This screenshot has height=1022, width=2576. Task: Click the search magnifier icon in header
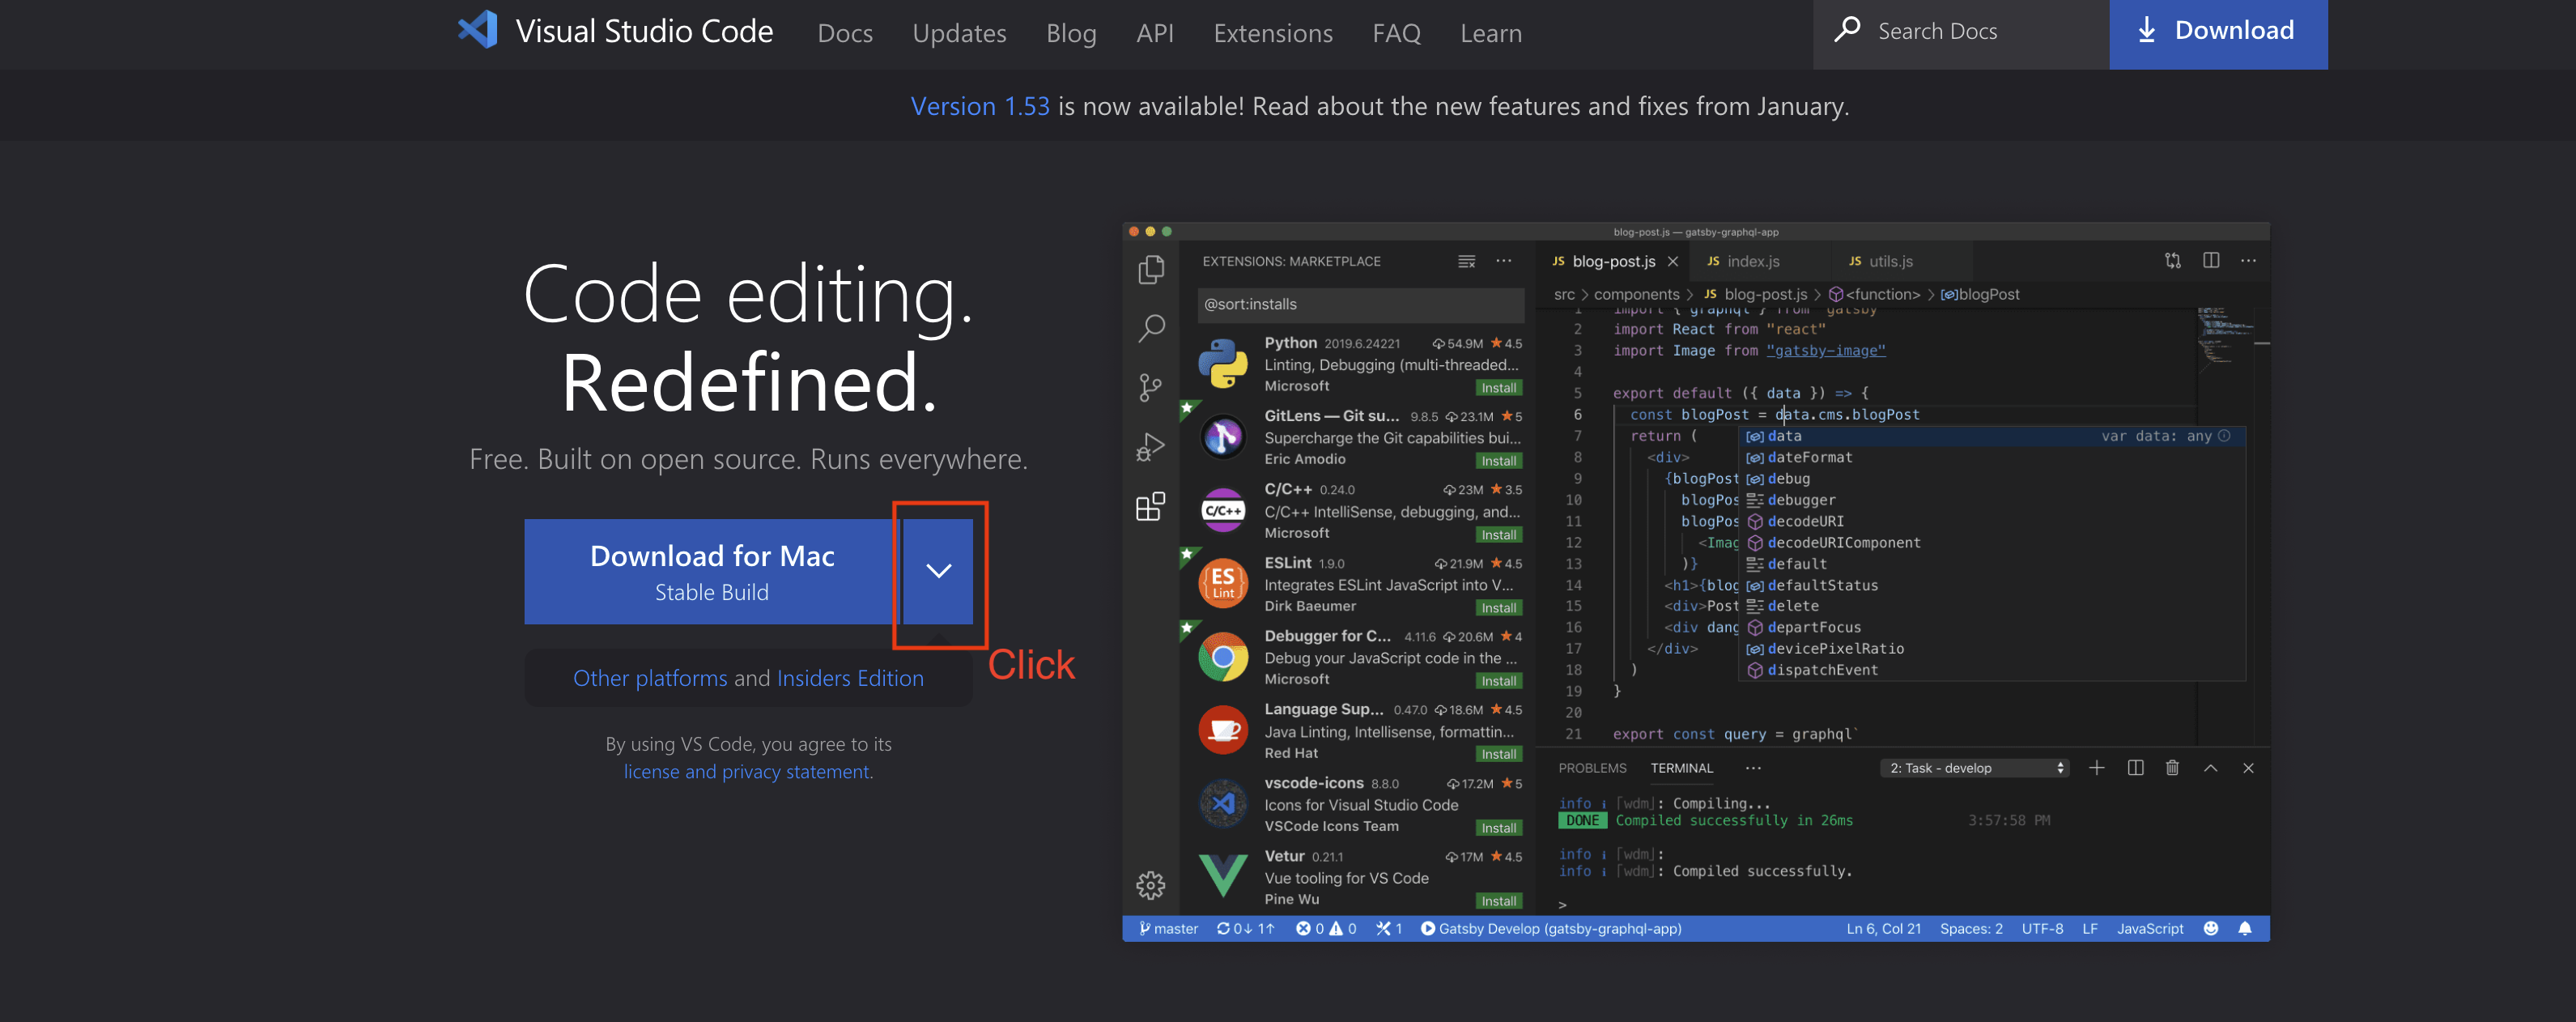[1847, 29]
